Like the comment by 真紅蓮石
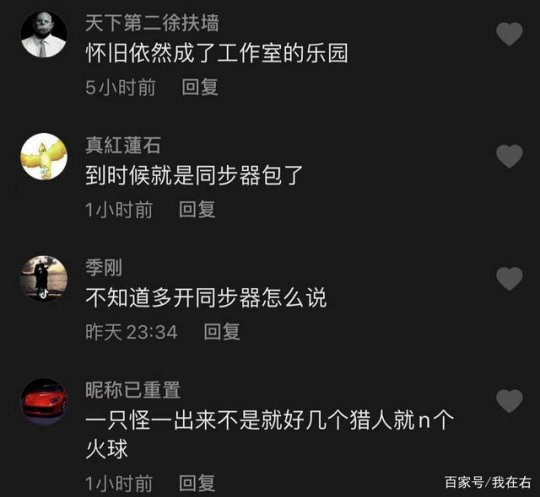 [509, 156]
